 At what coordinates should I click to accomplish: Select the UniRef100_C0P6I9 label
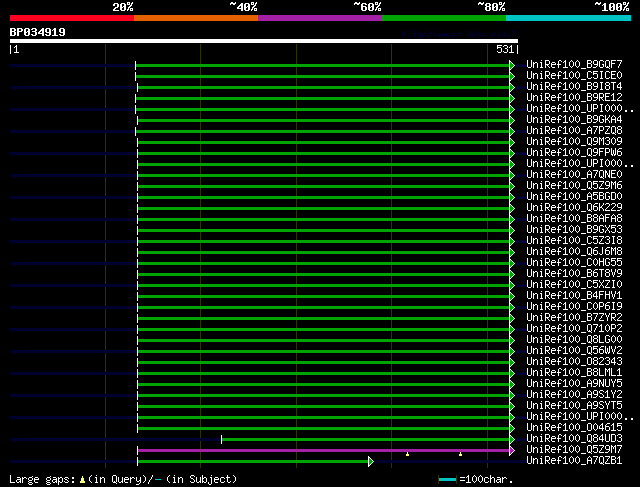pos(574,307)
